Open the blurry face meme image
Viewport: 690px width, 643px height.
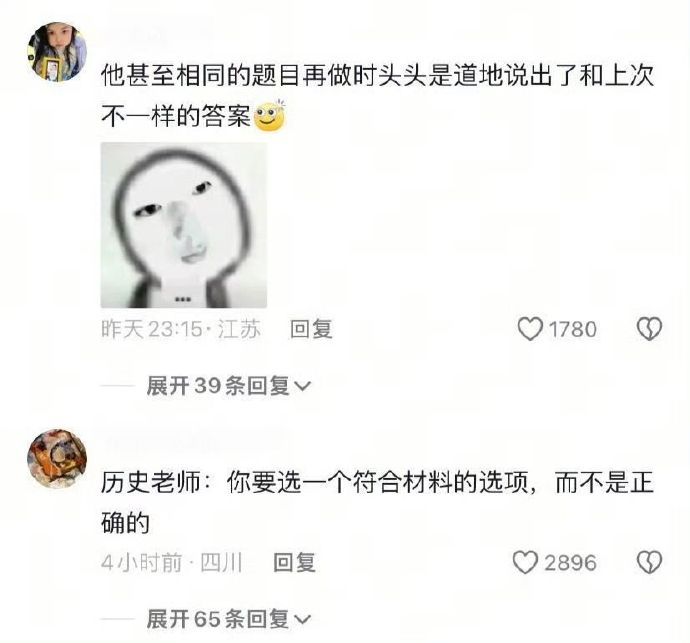pos(184,225)
